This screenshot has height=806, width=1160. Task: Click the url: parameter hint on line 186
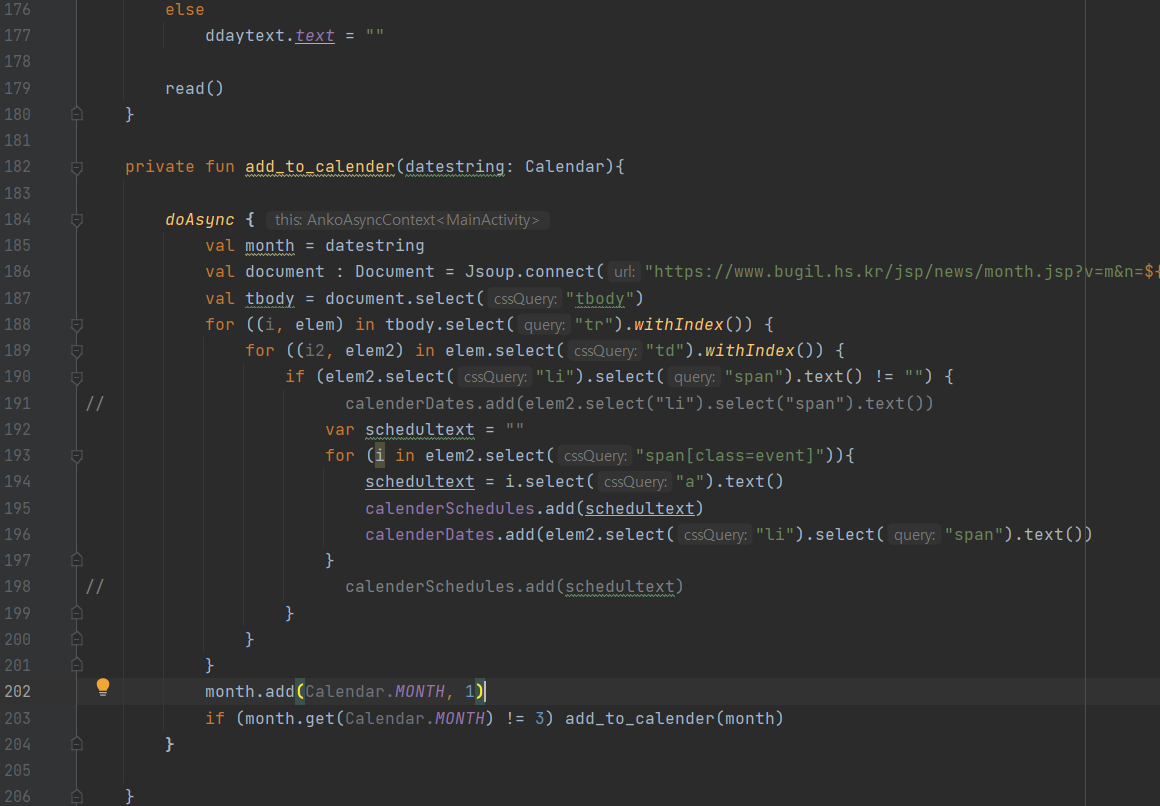coord(624,272)
